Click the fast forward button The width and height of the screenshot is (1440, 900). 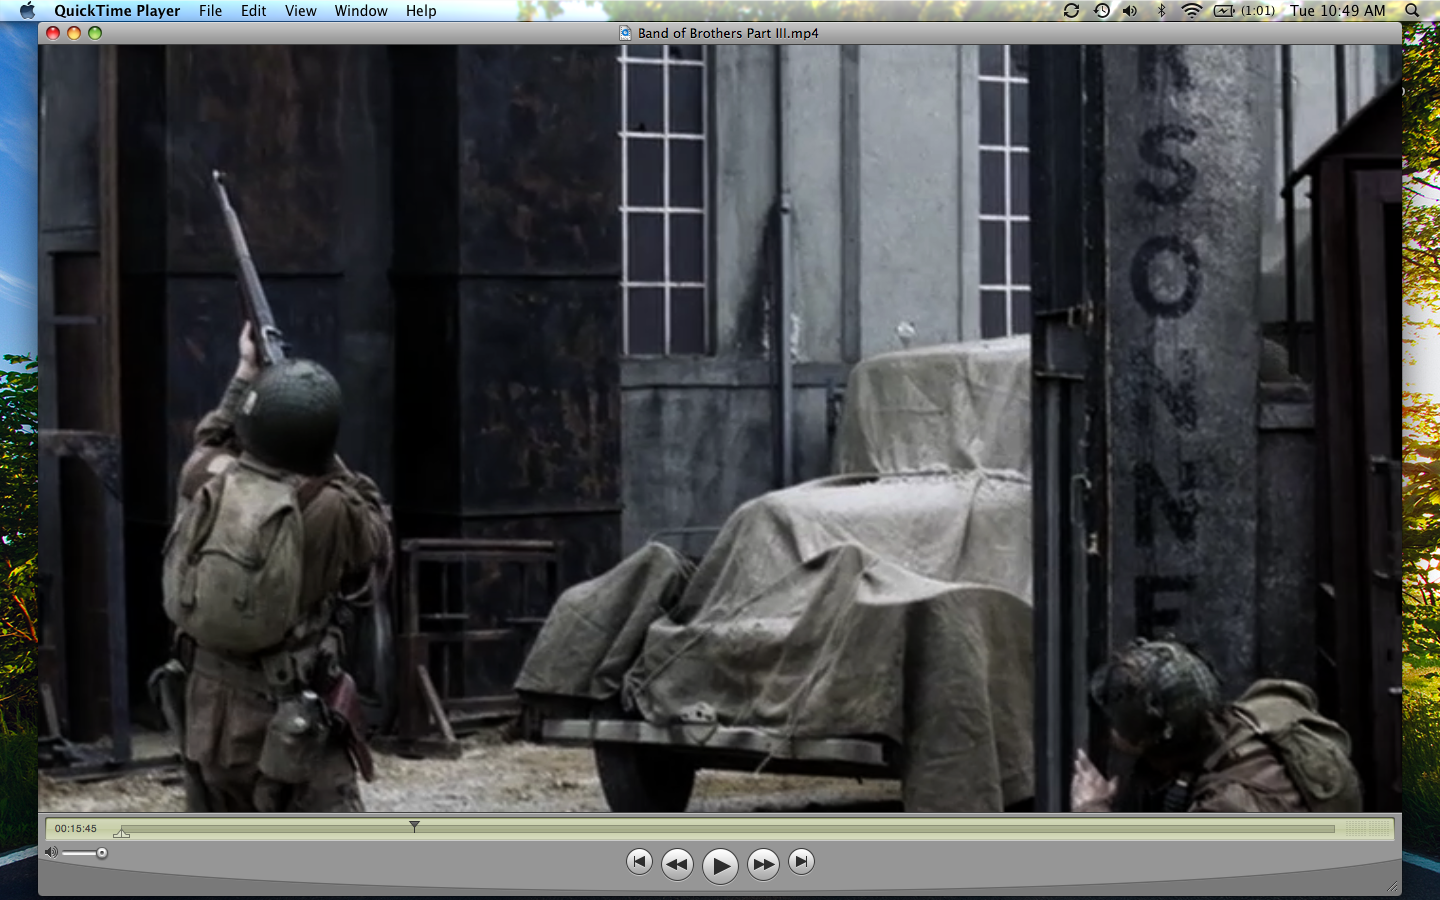click(763, 864)
